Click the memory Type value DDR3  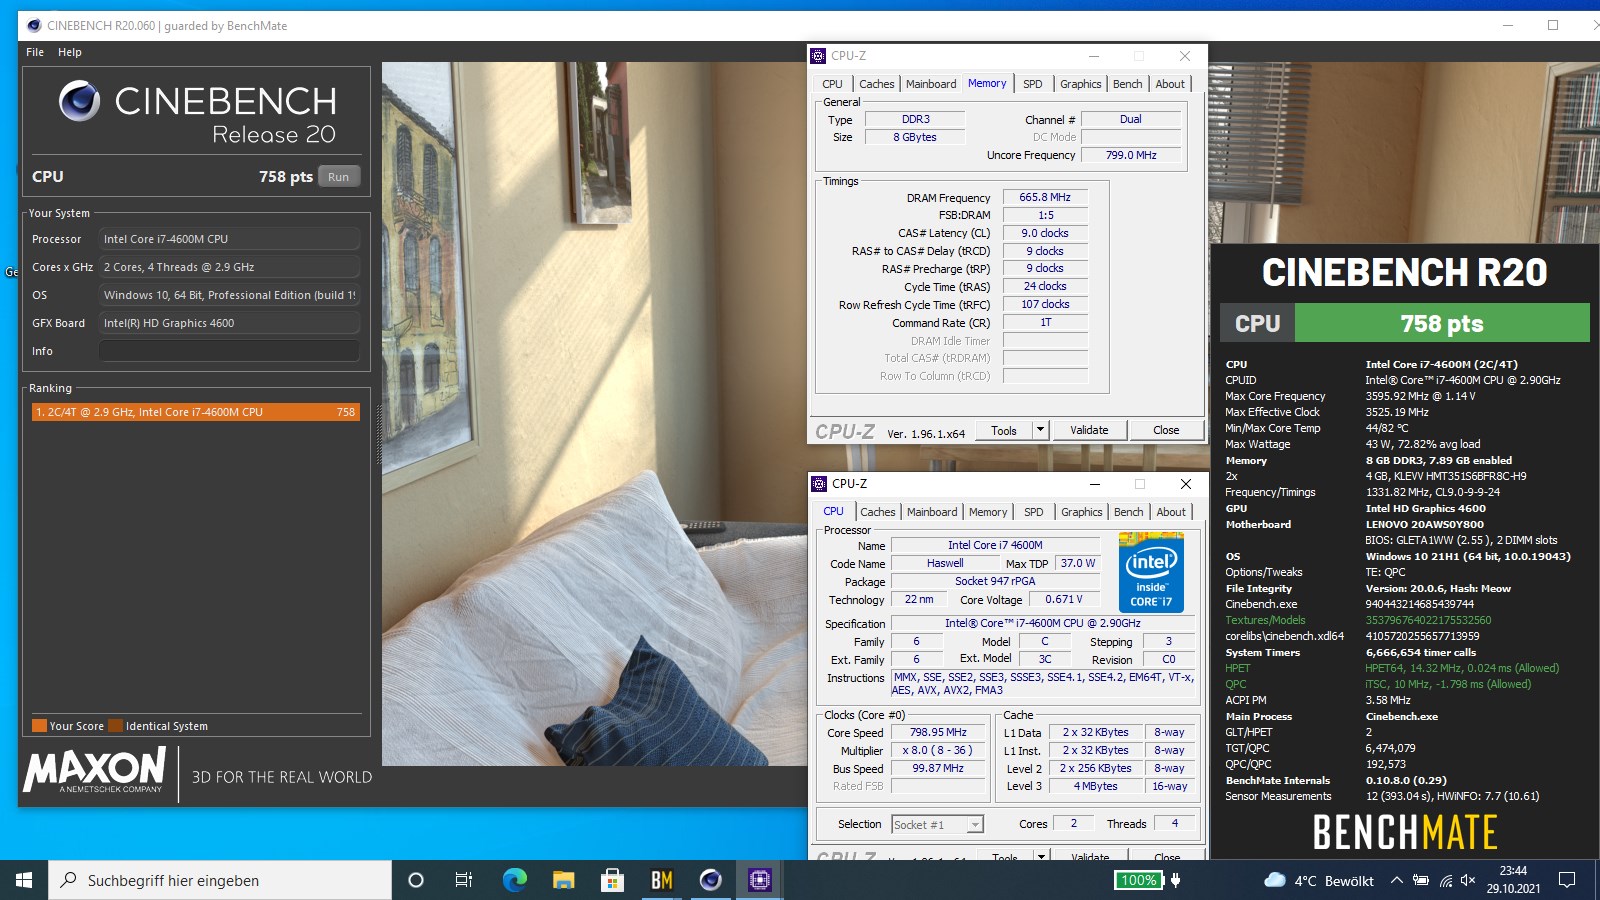point(915,119)
